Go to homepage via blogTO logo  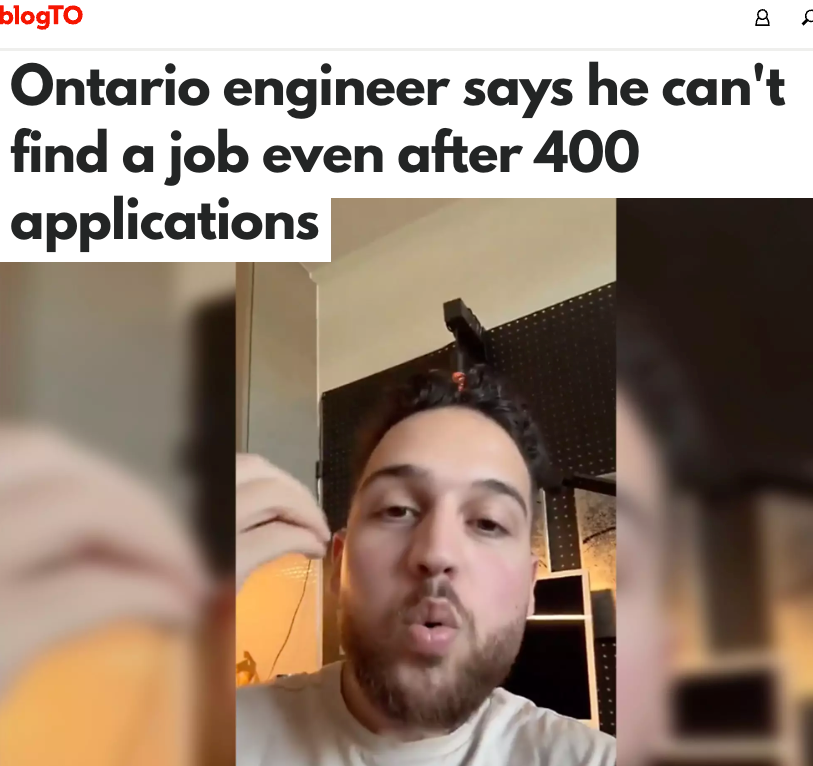[x=41, y=16]
